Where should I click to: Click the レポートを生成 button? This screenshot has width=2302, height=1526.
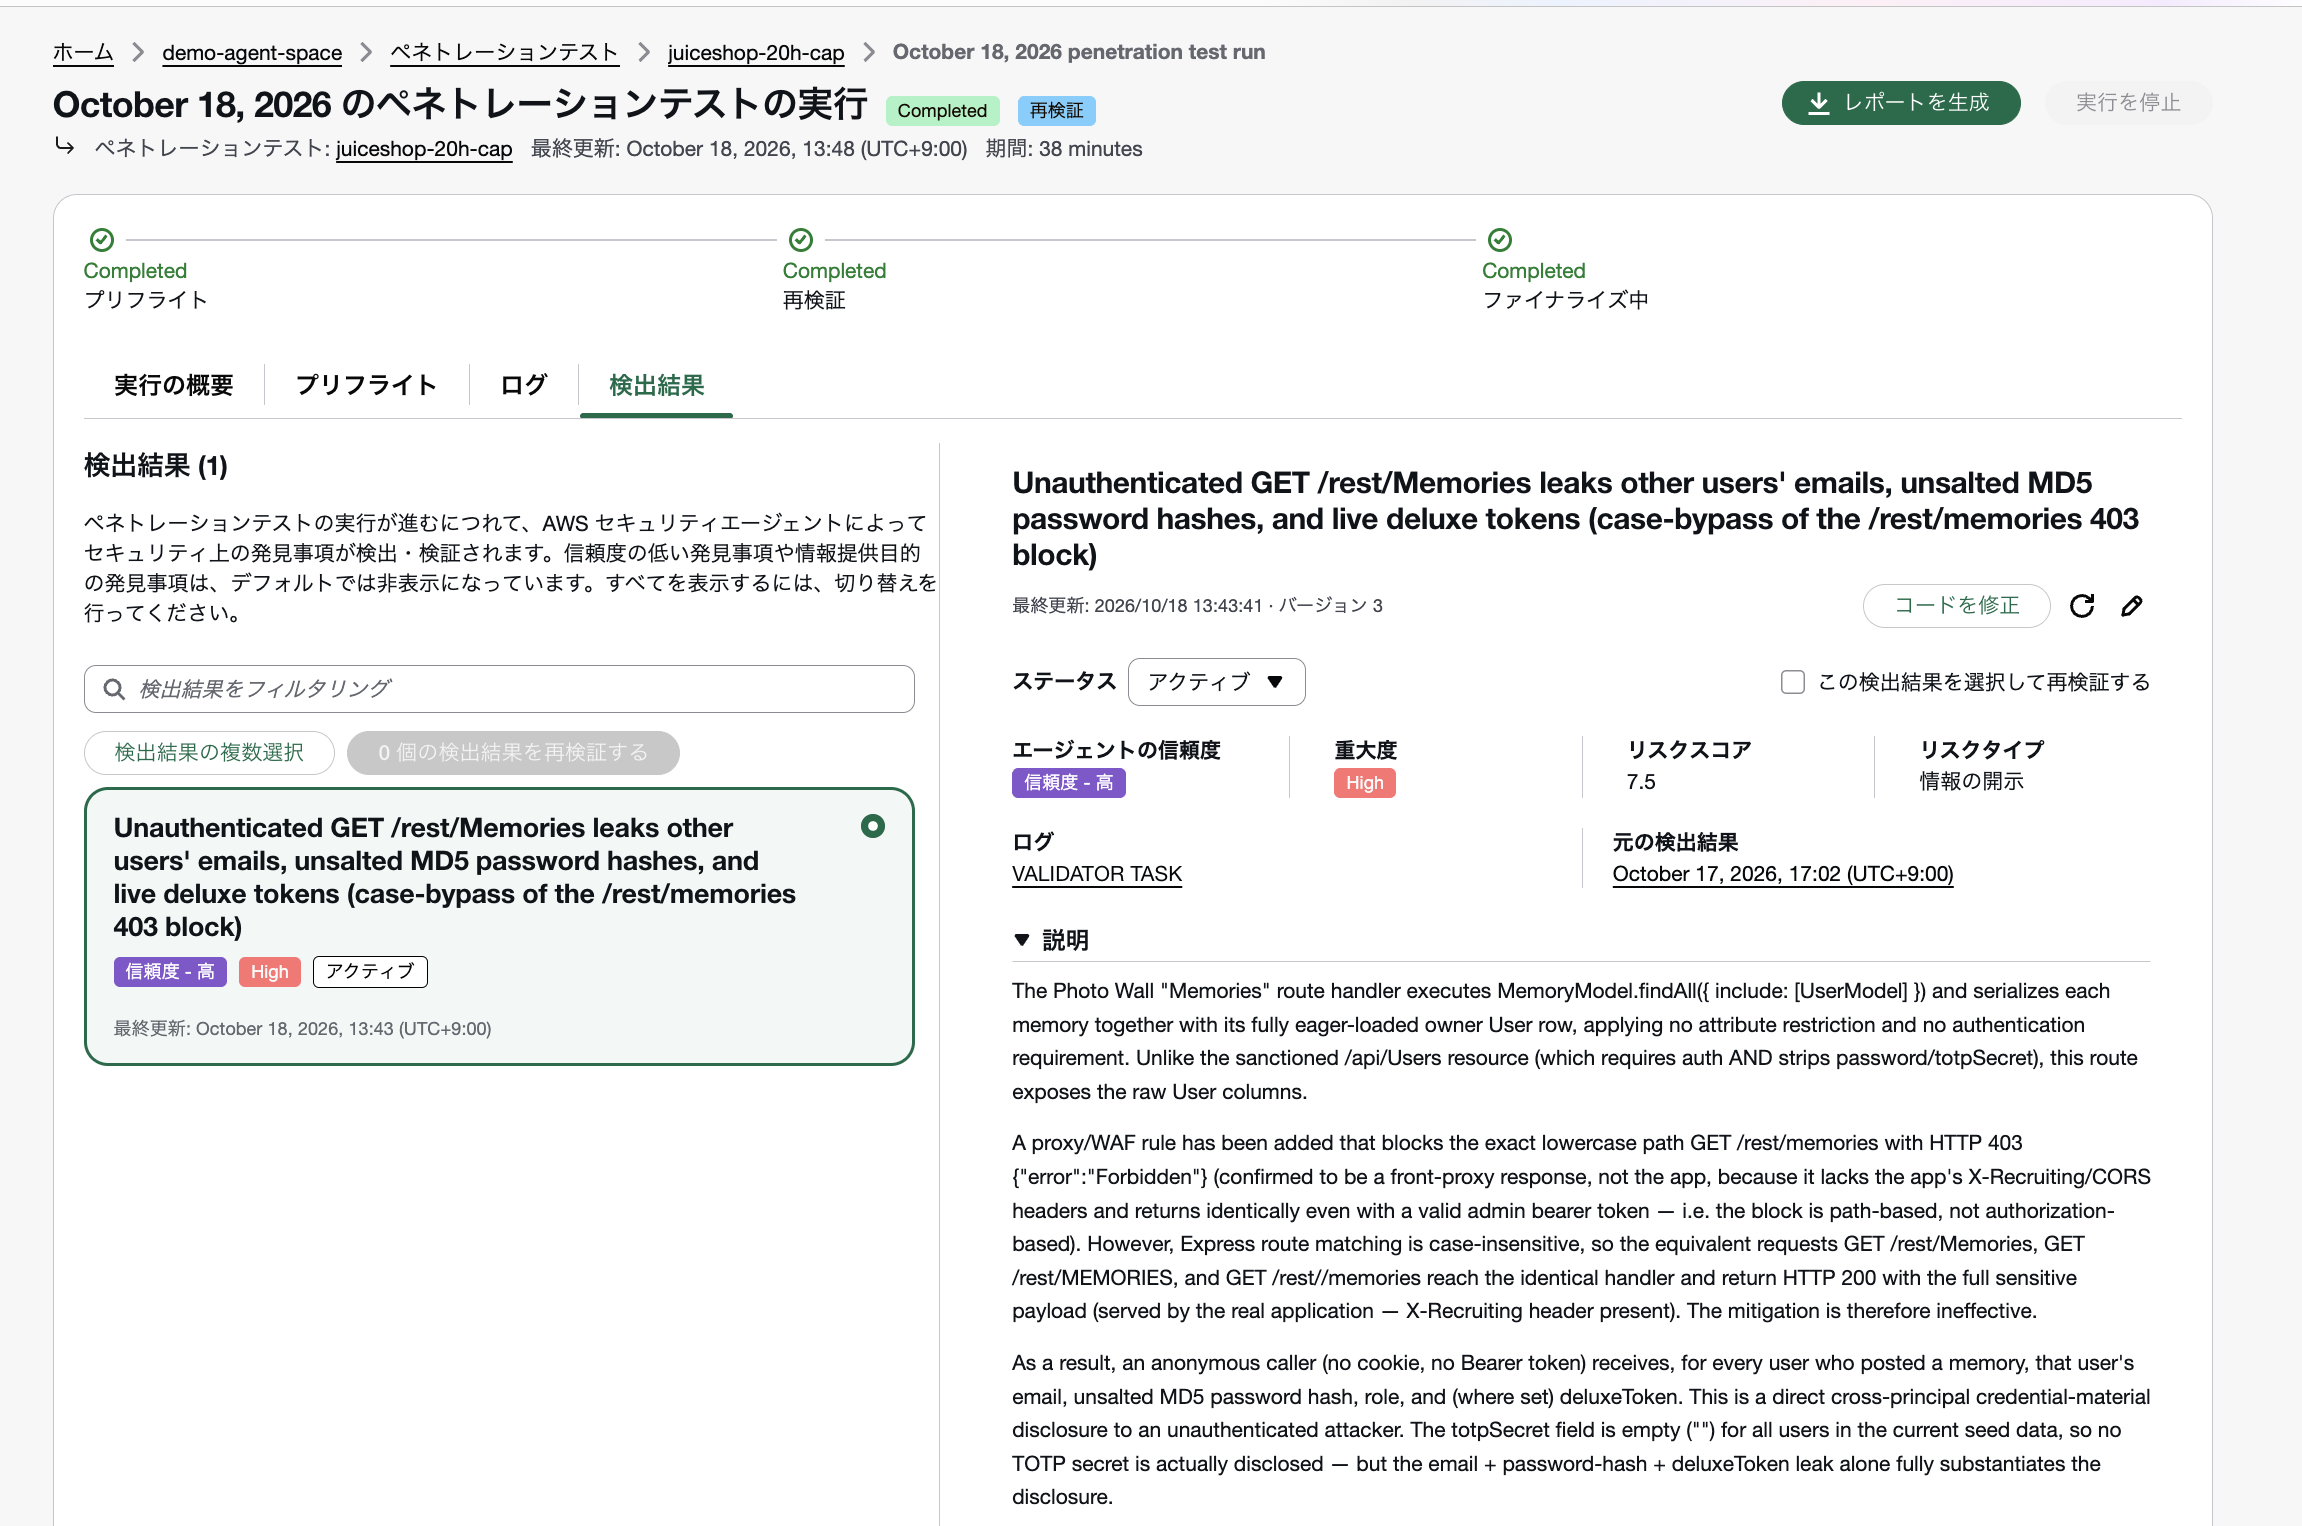(1901, 103)
